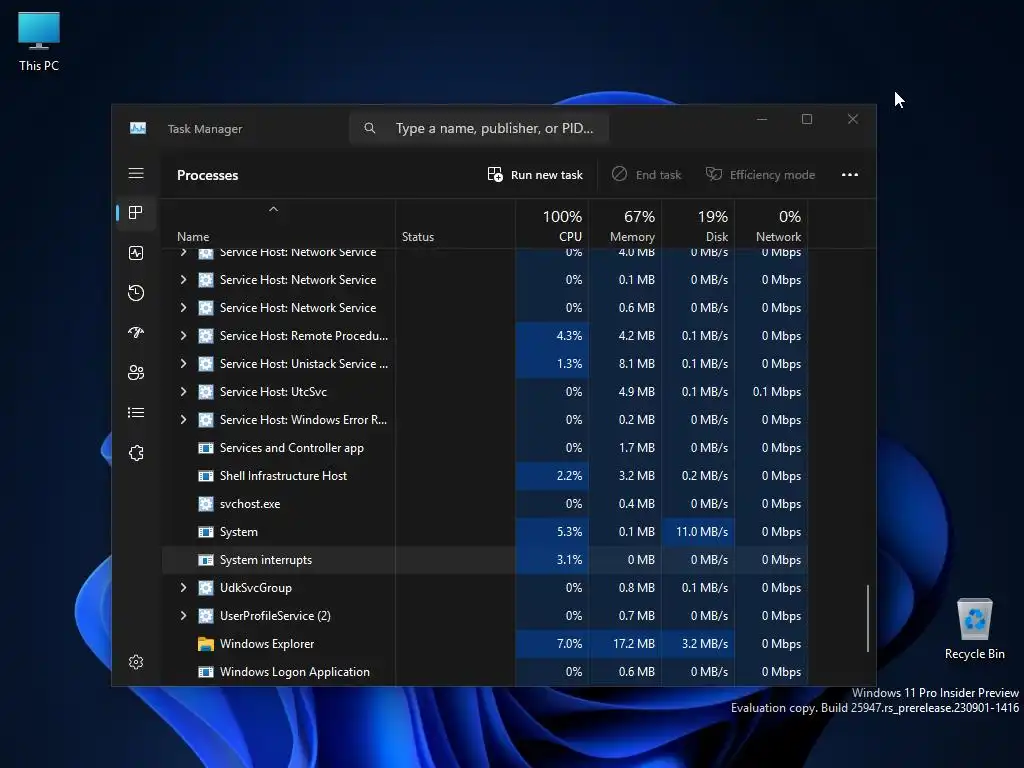Expand Network Service row with 0.1 MB
The width and height of the screenshot is (1024, 768).
(184, 280)
